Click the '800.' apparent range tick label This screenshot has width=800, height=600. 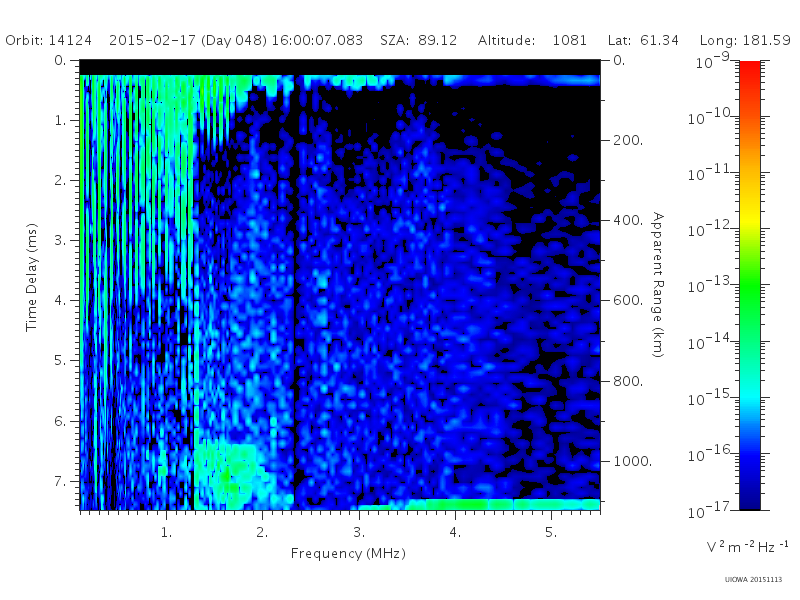628,381
